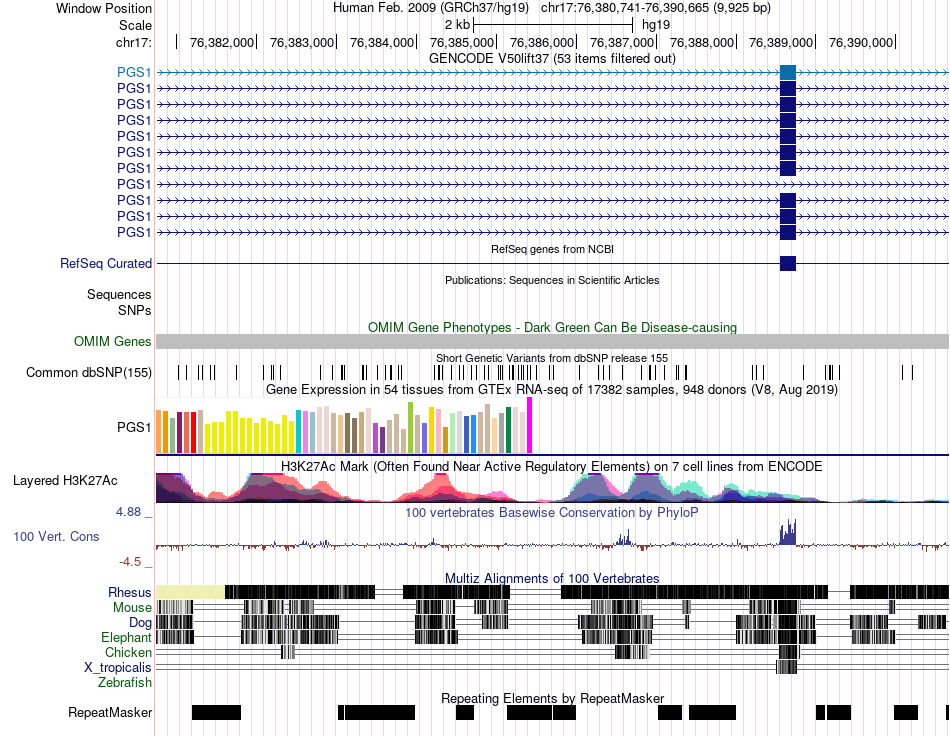Click the RefSeq Curated exon block
The image size is (950, 736).
coord(788,264)
